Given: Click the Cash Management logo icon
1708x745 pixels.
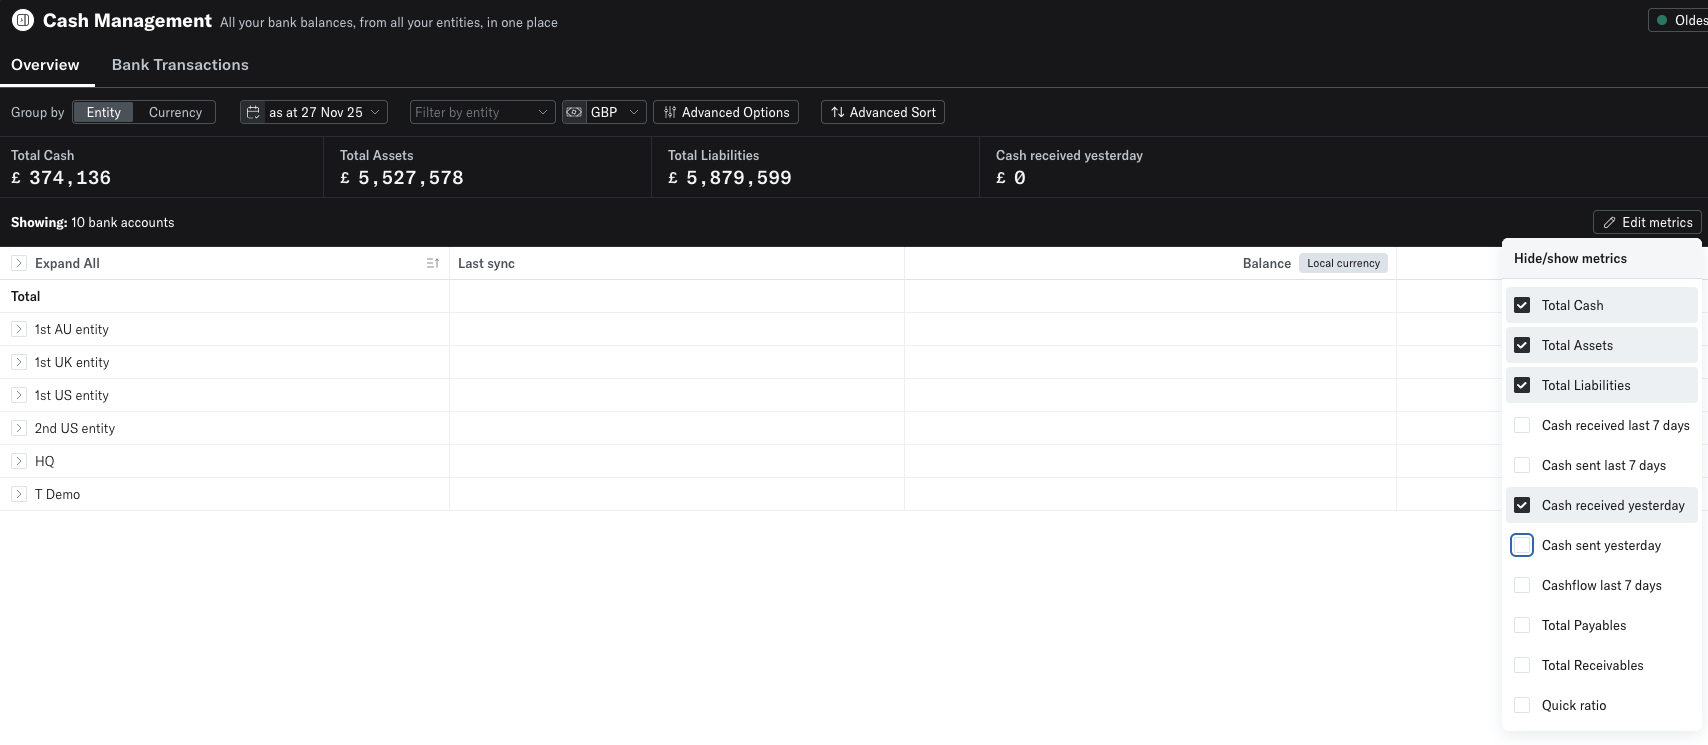Looking at the screenshot, I should 22,20.
